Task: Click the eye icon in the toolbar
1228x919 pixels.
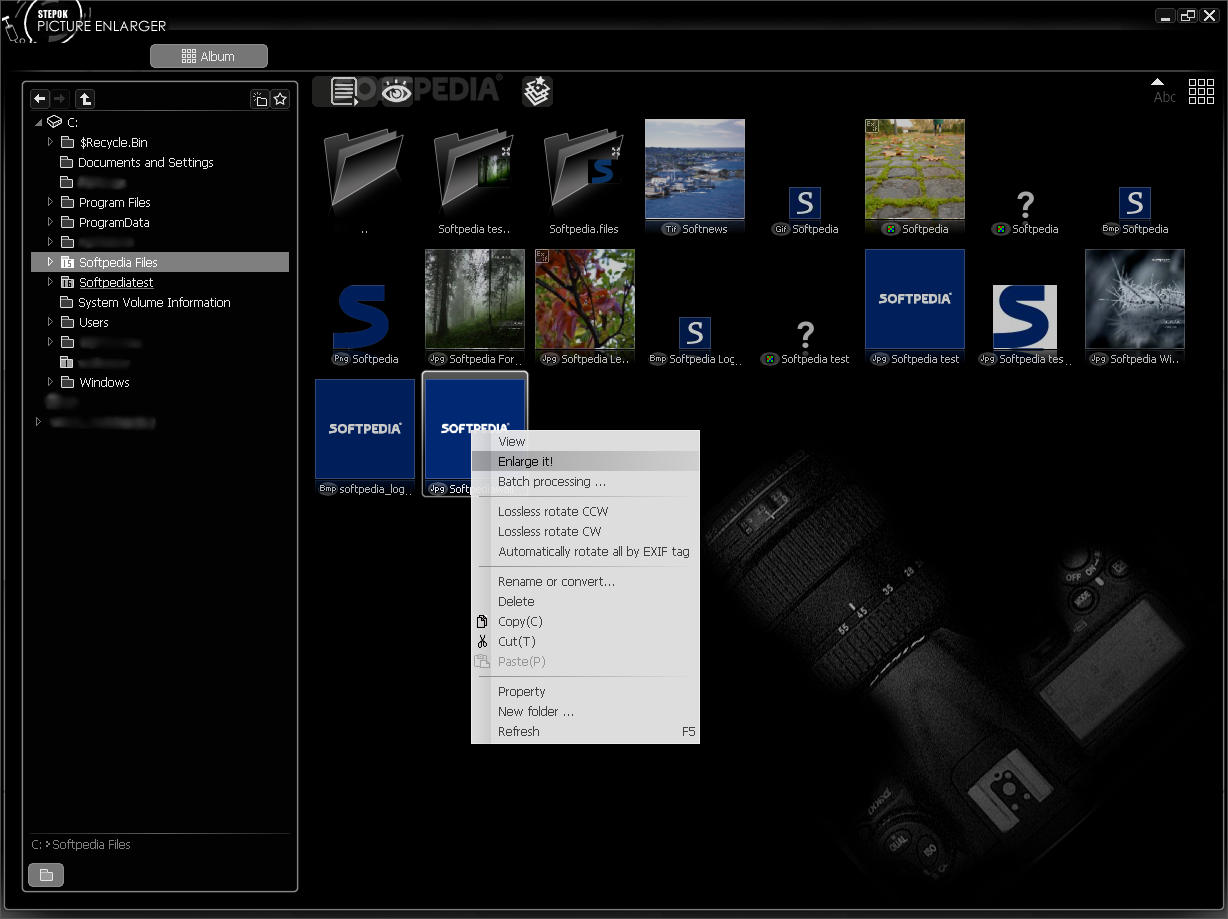Action: [397, 92]
